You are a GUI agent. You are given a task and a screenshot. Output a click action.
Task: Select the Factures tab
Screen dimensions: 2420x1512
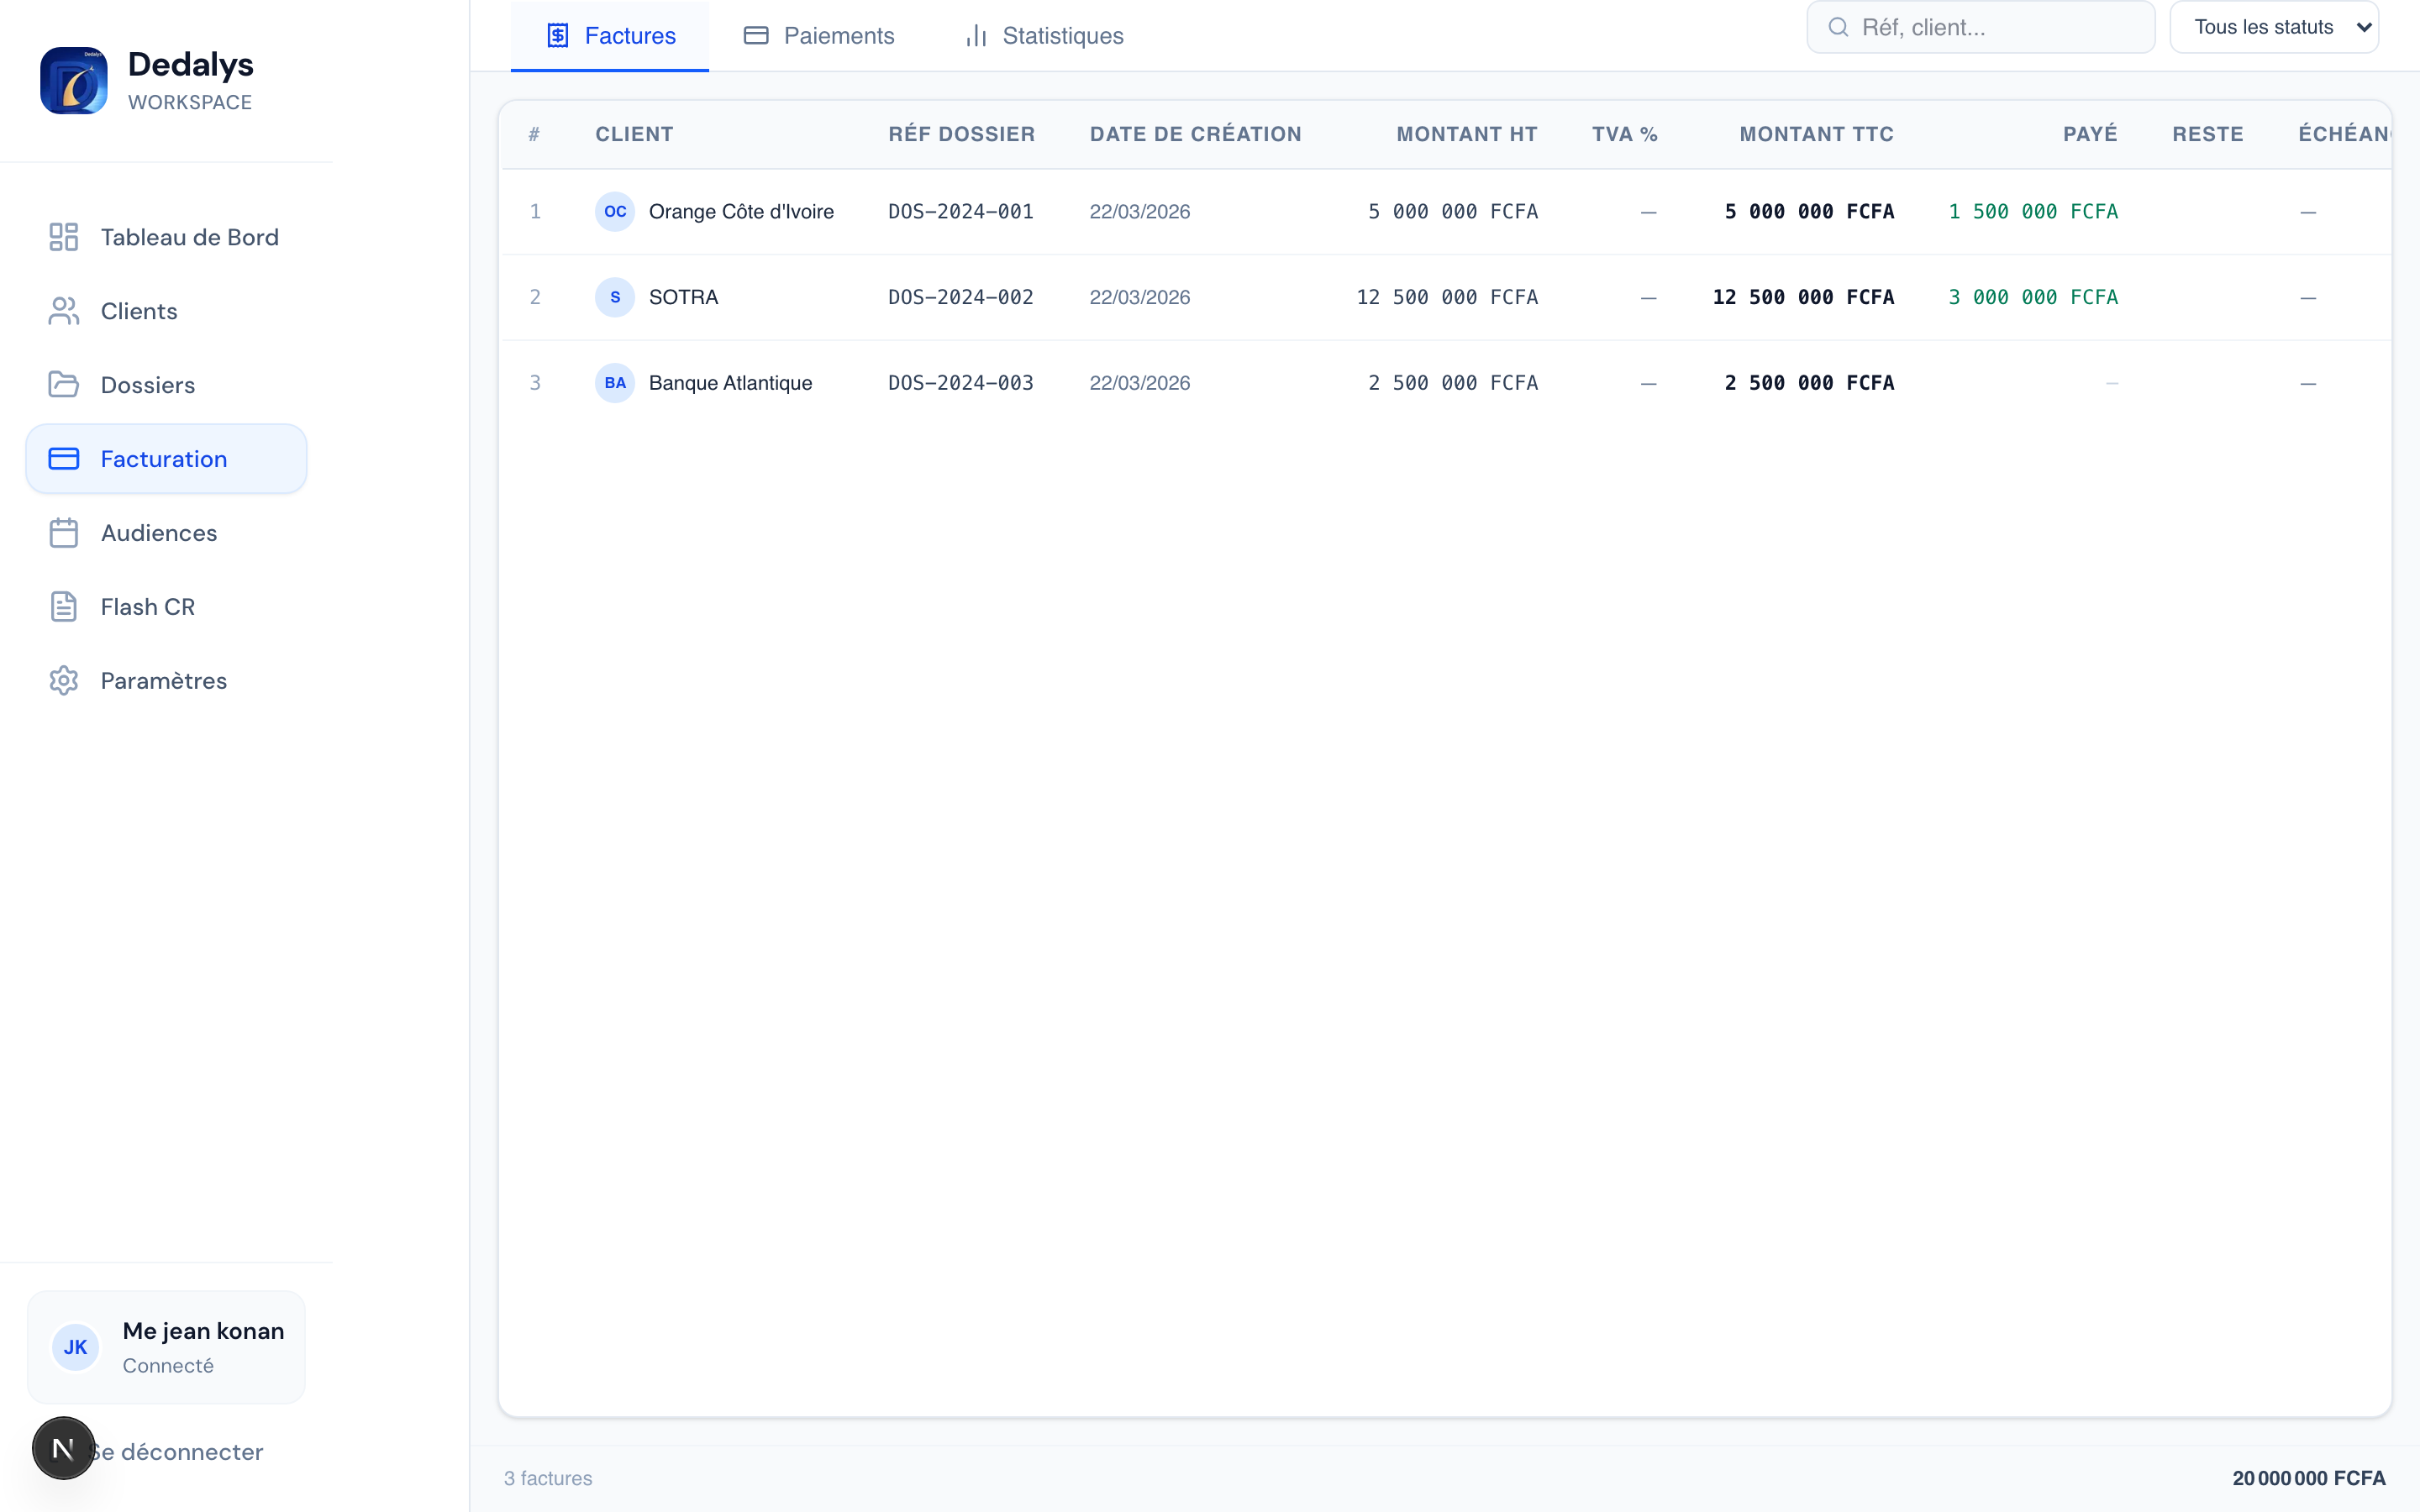611,36
